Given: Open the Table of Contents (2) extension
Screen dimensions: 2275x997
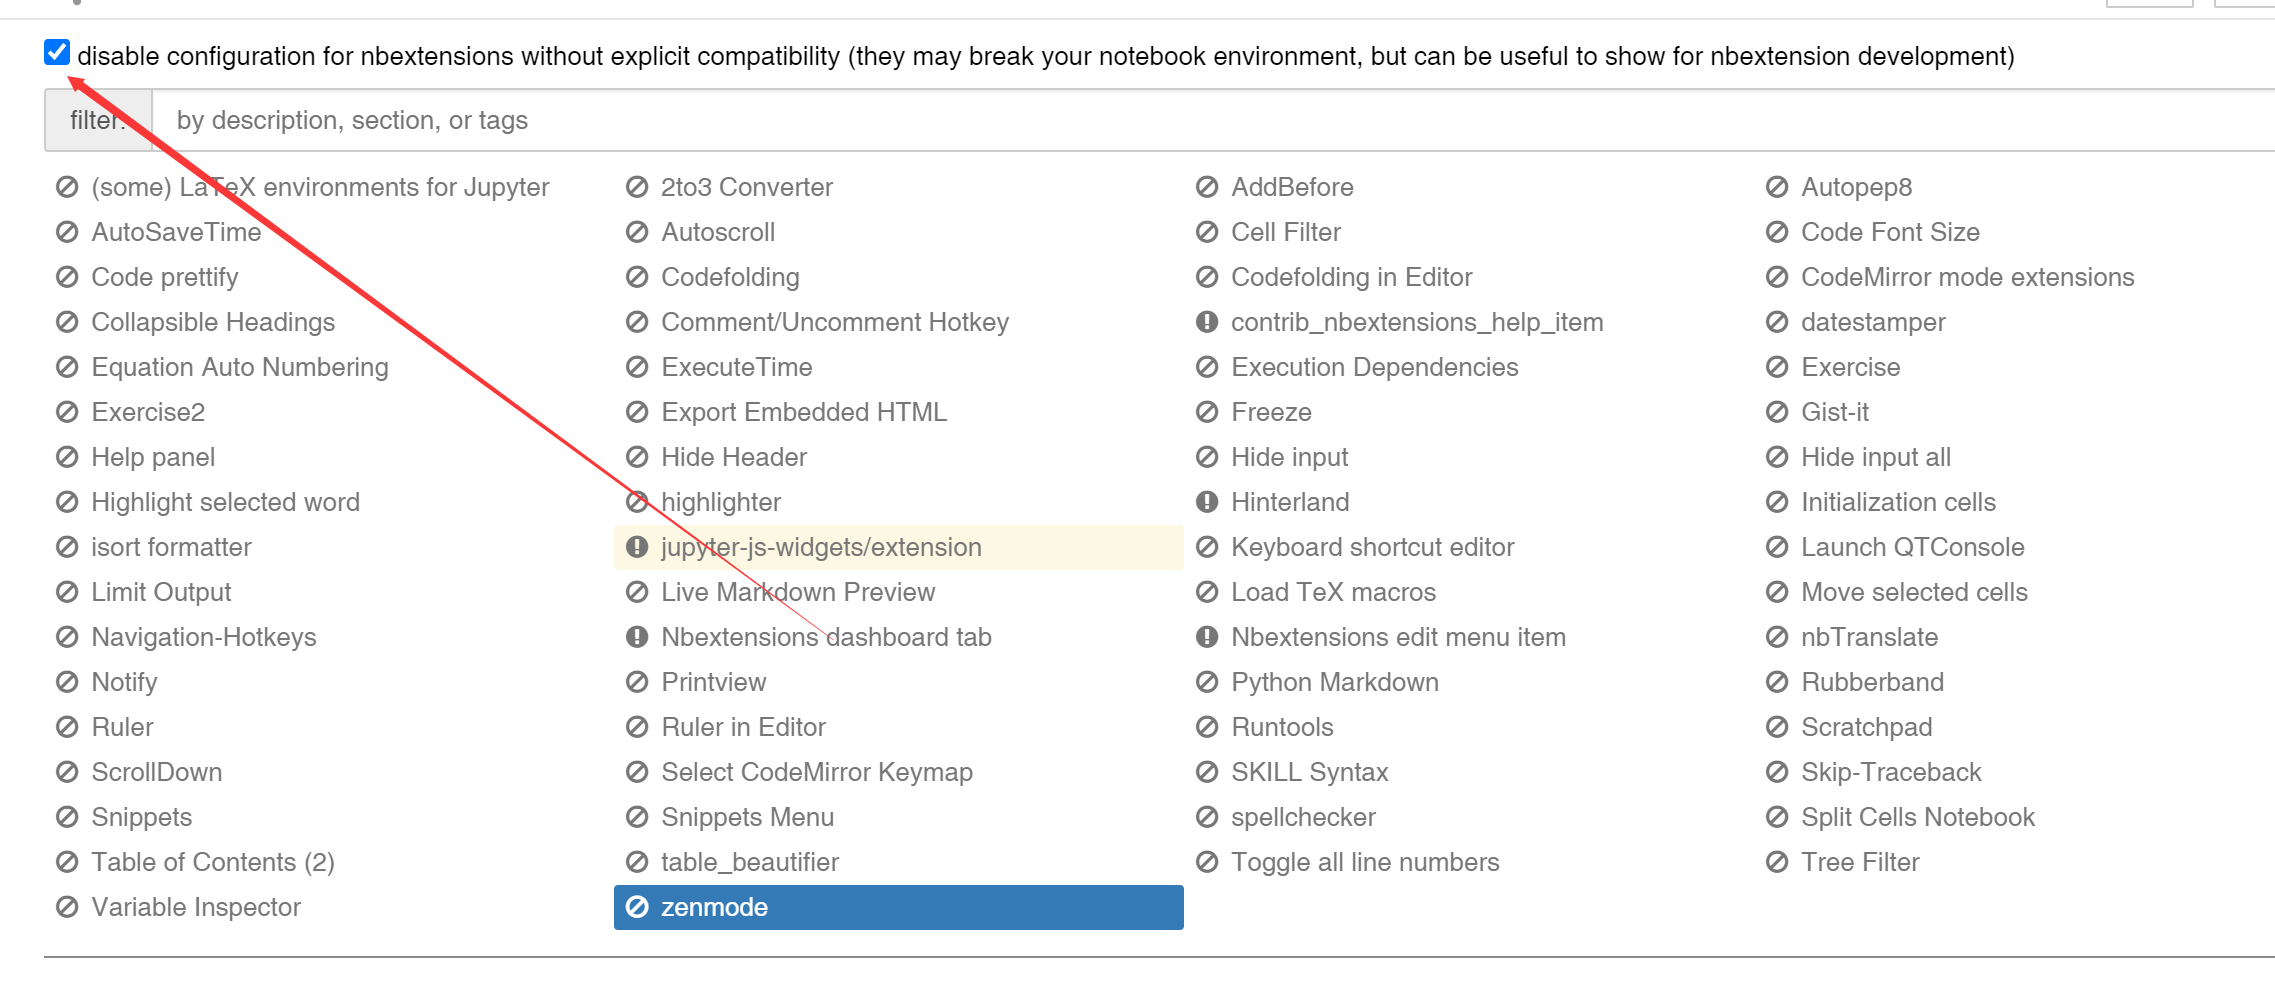Looking at the screenshot, I should tap(212, 862).
